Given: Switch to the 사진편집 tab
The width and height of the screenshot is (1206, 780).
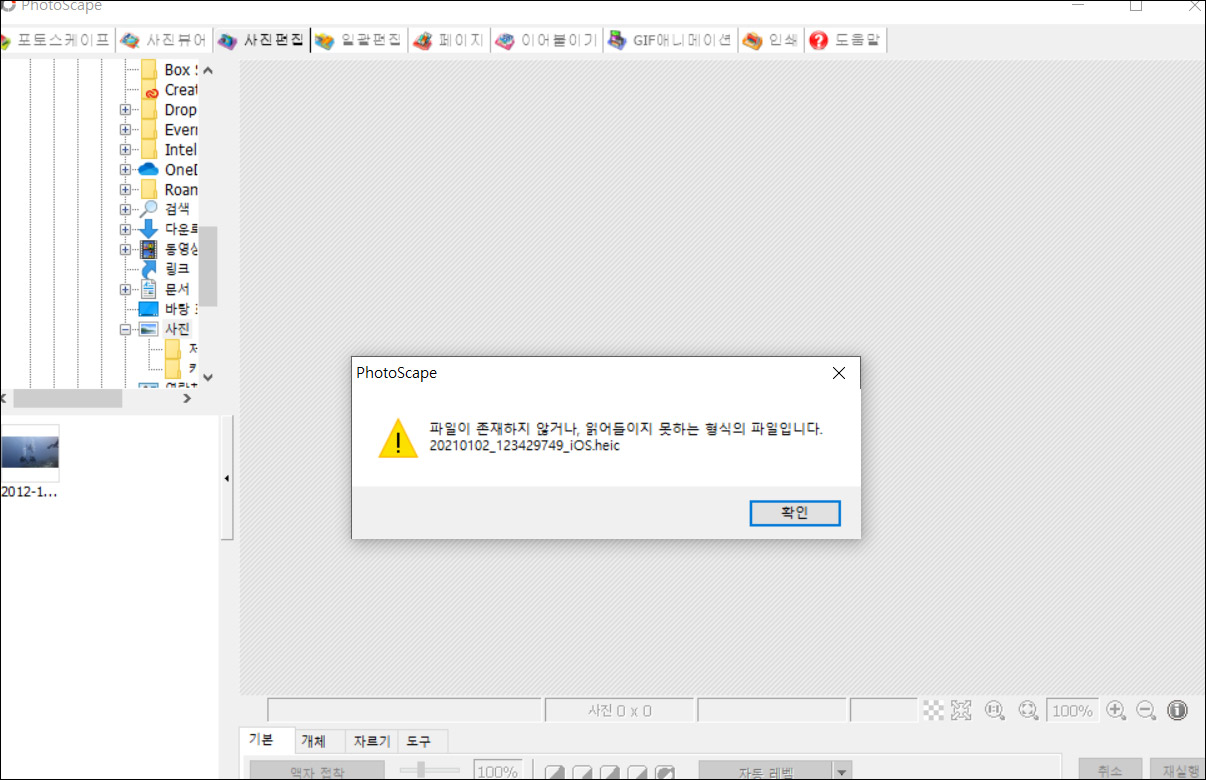Looking at the screenshot, I should 262,41.
